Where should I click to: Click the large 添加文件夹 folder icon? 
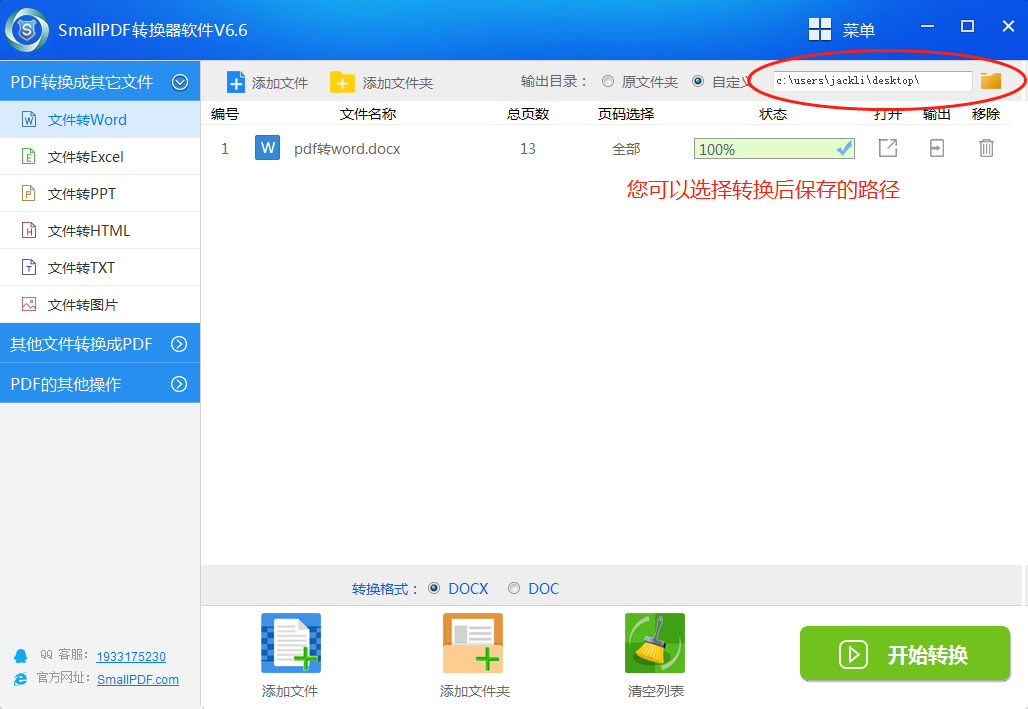(x=473, y=643)
